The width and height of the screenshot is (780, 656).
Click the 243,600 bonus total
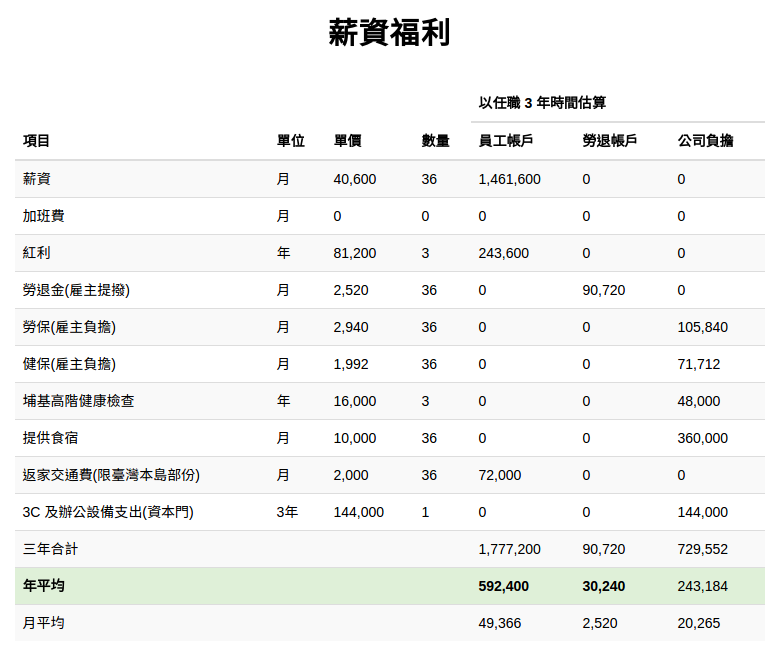coord(503,253)
